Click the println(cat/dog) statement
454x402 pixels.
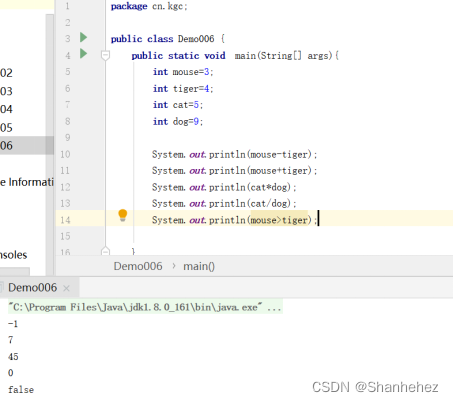(224, 203)
